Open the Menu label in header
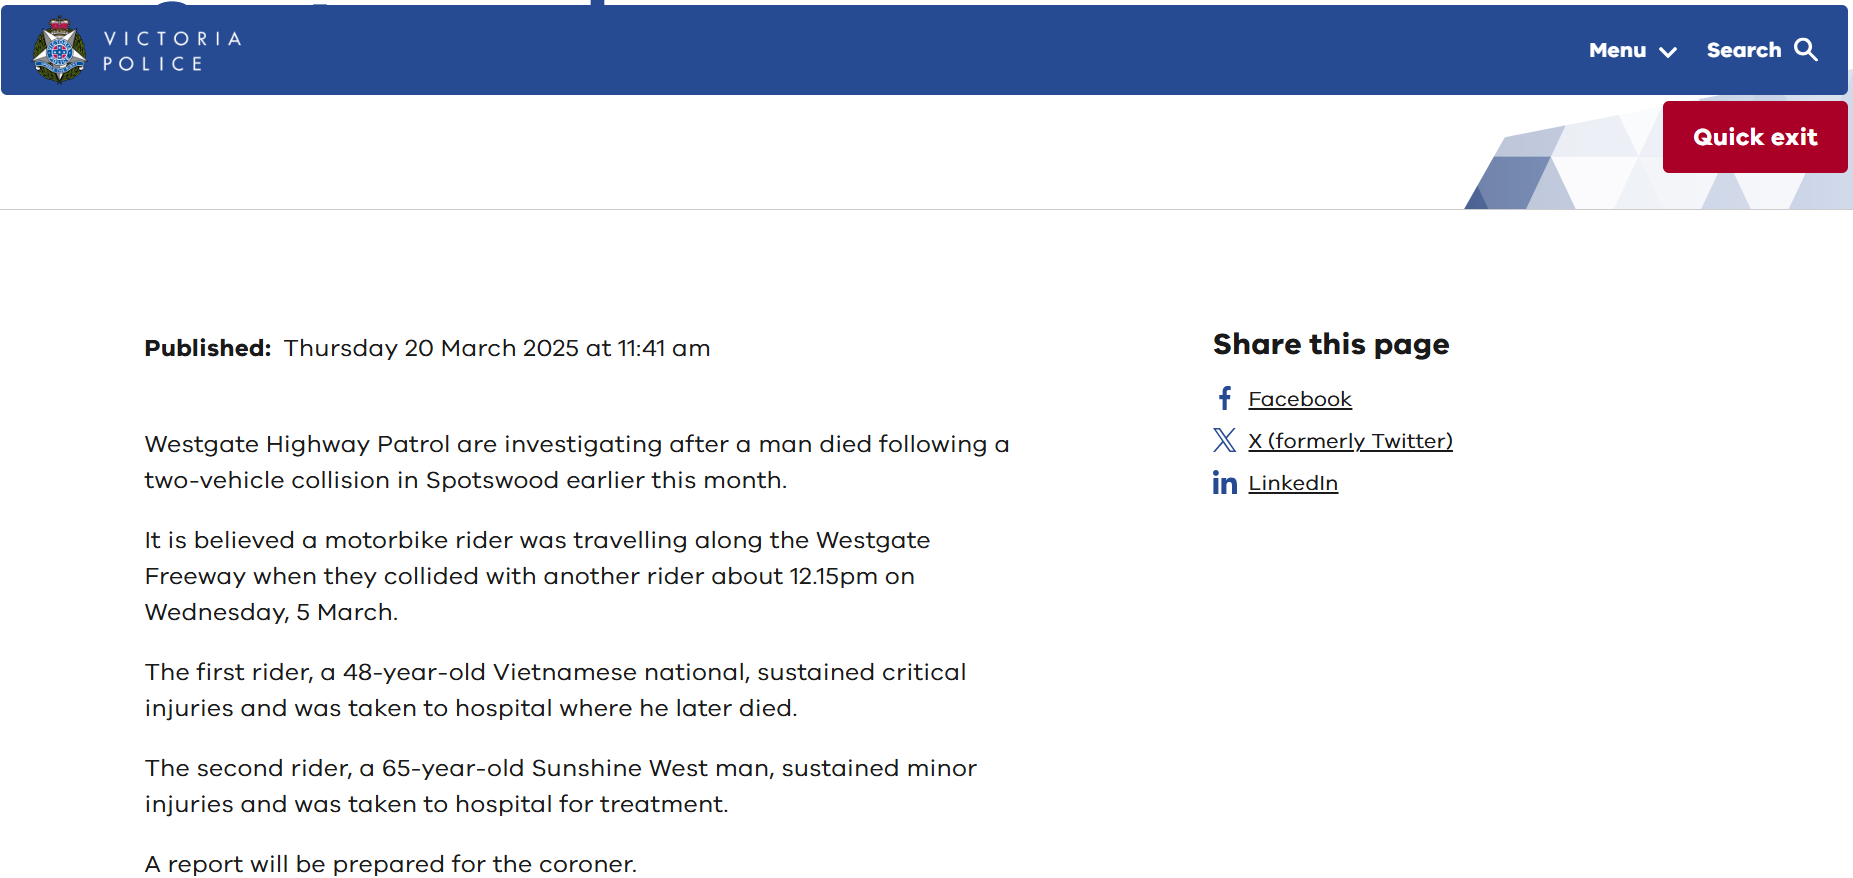Screen dimensions: 1853x878 (1617, 50)
